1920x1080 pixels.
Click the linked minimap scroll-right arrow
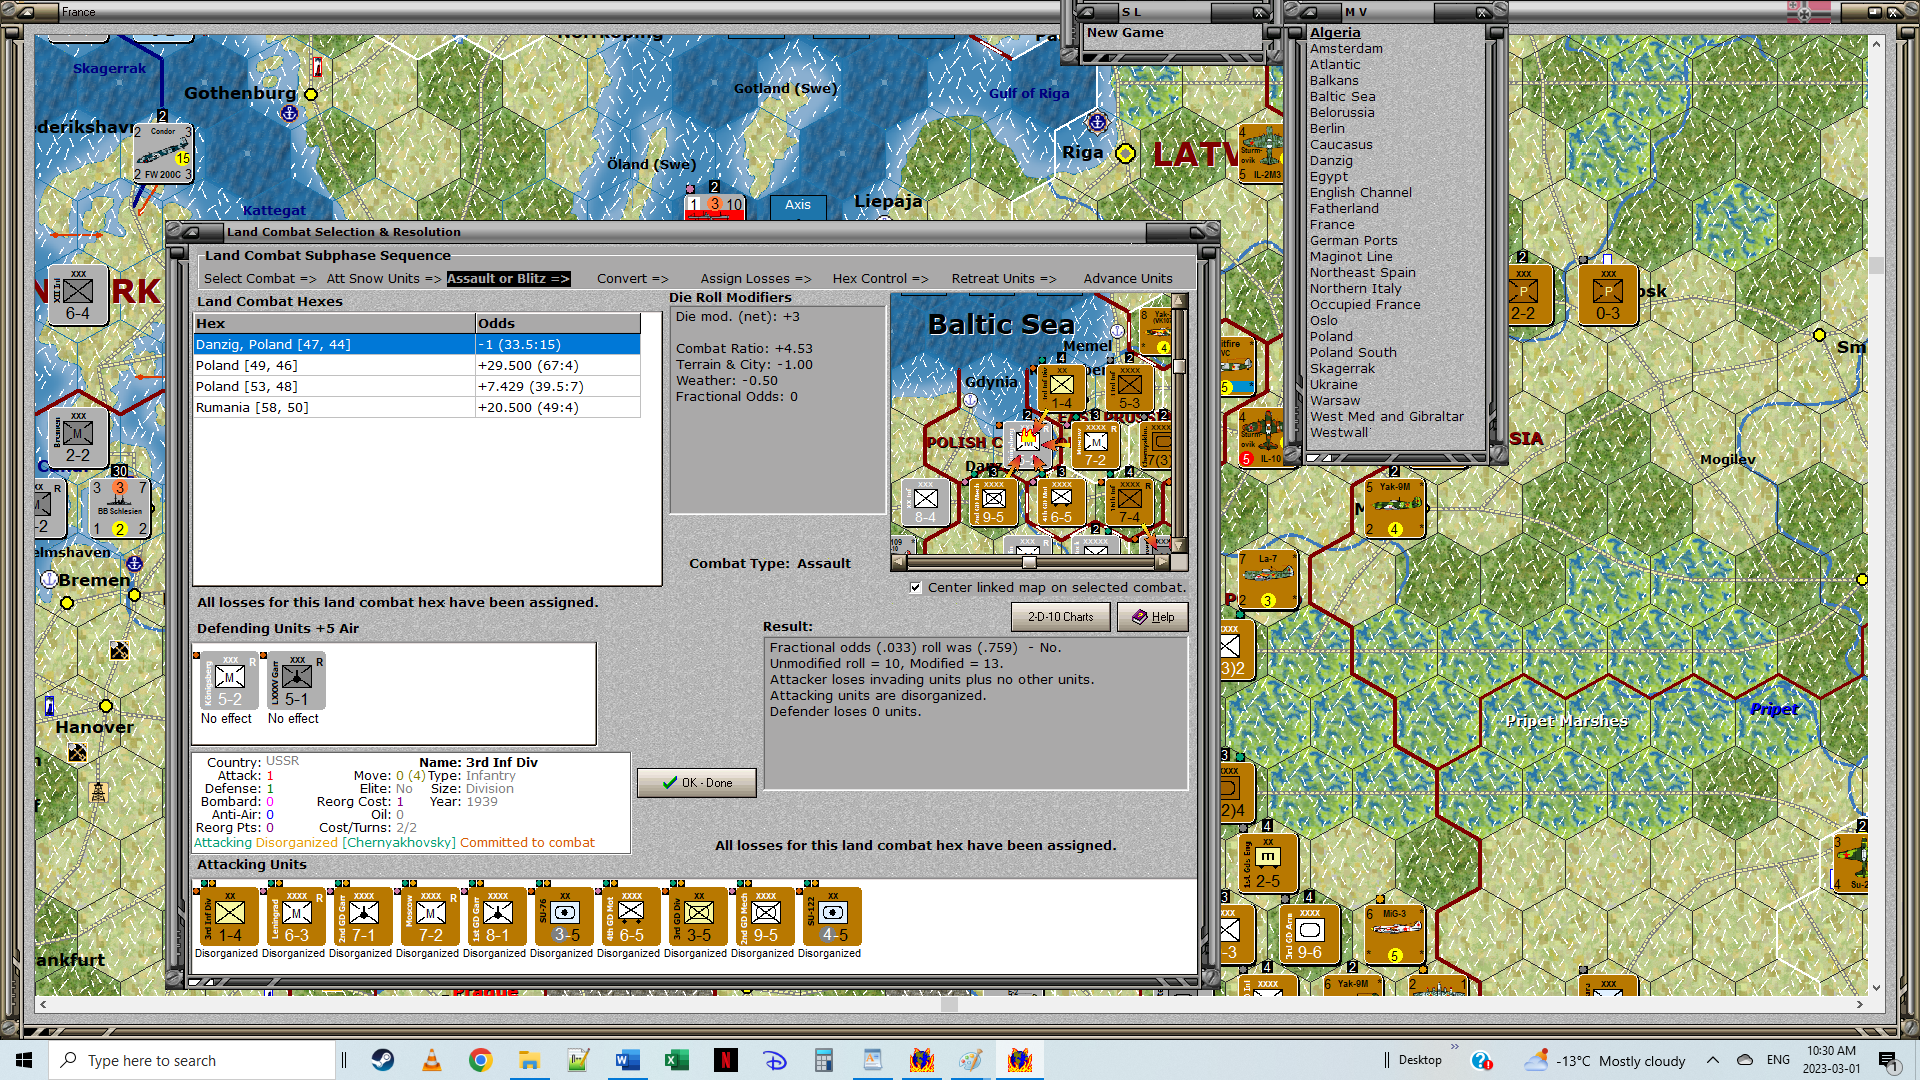(x=1162, y=562)
